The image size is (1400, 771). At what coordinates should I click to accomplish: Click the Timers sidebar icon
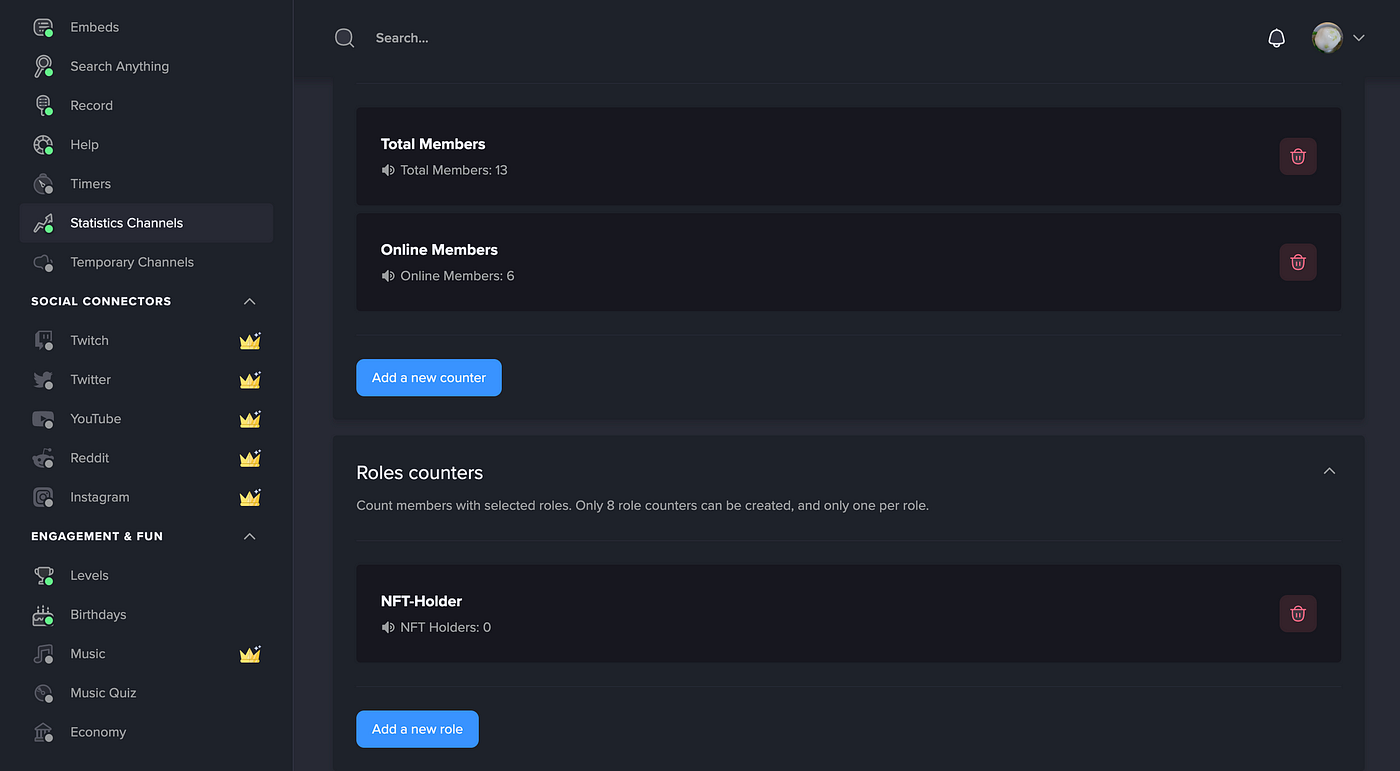43,183
